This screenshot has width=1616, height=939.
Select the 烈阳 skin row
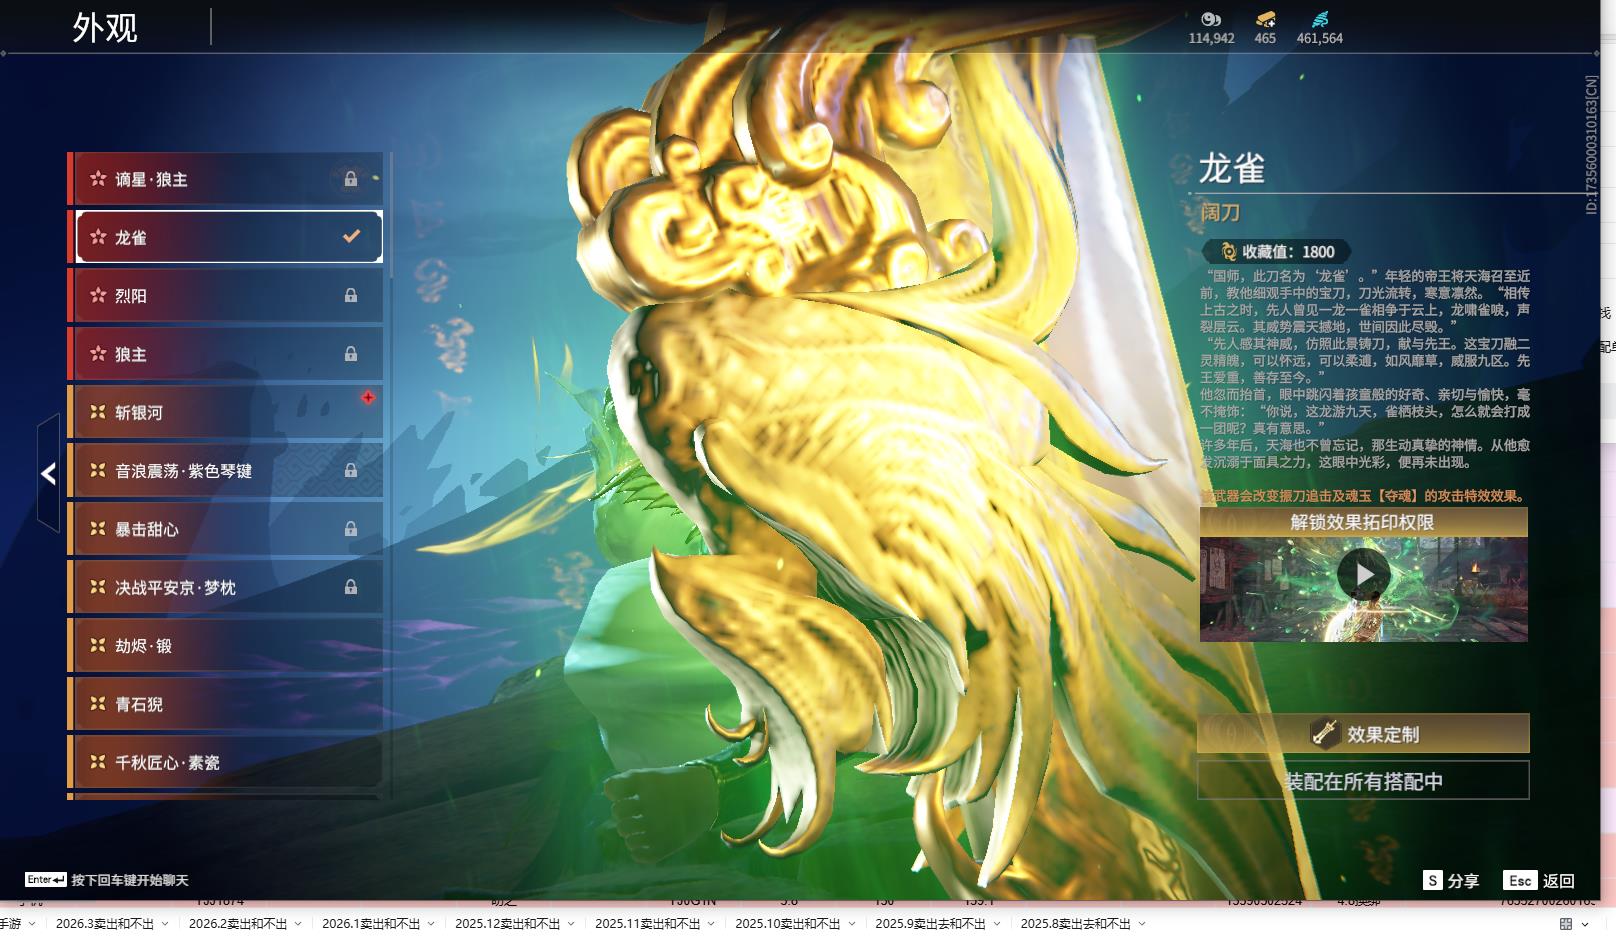(225, 295)
